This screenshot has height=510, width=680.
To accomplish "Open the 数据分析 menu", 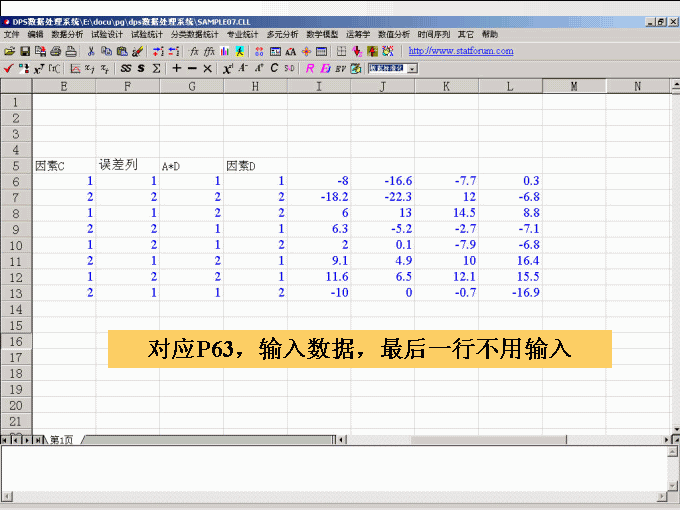I will [x=67, y=34].
